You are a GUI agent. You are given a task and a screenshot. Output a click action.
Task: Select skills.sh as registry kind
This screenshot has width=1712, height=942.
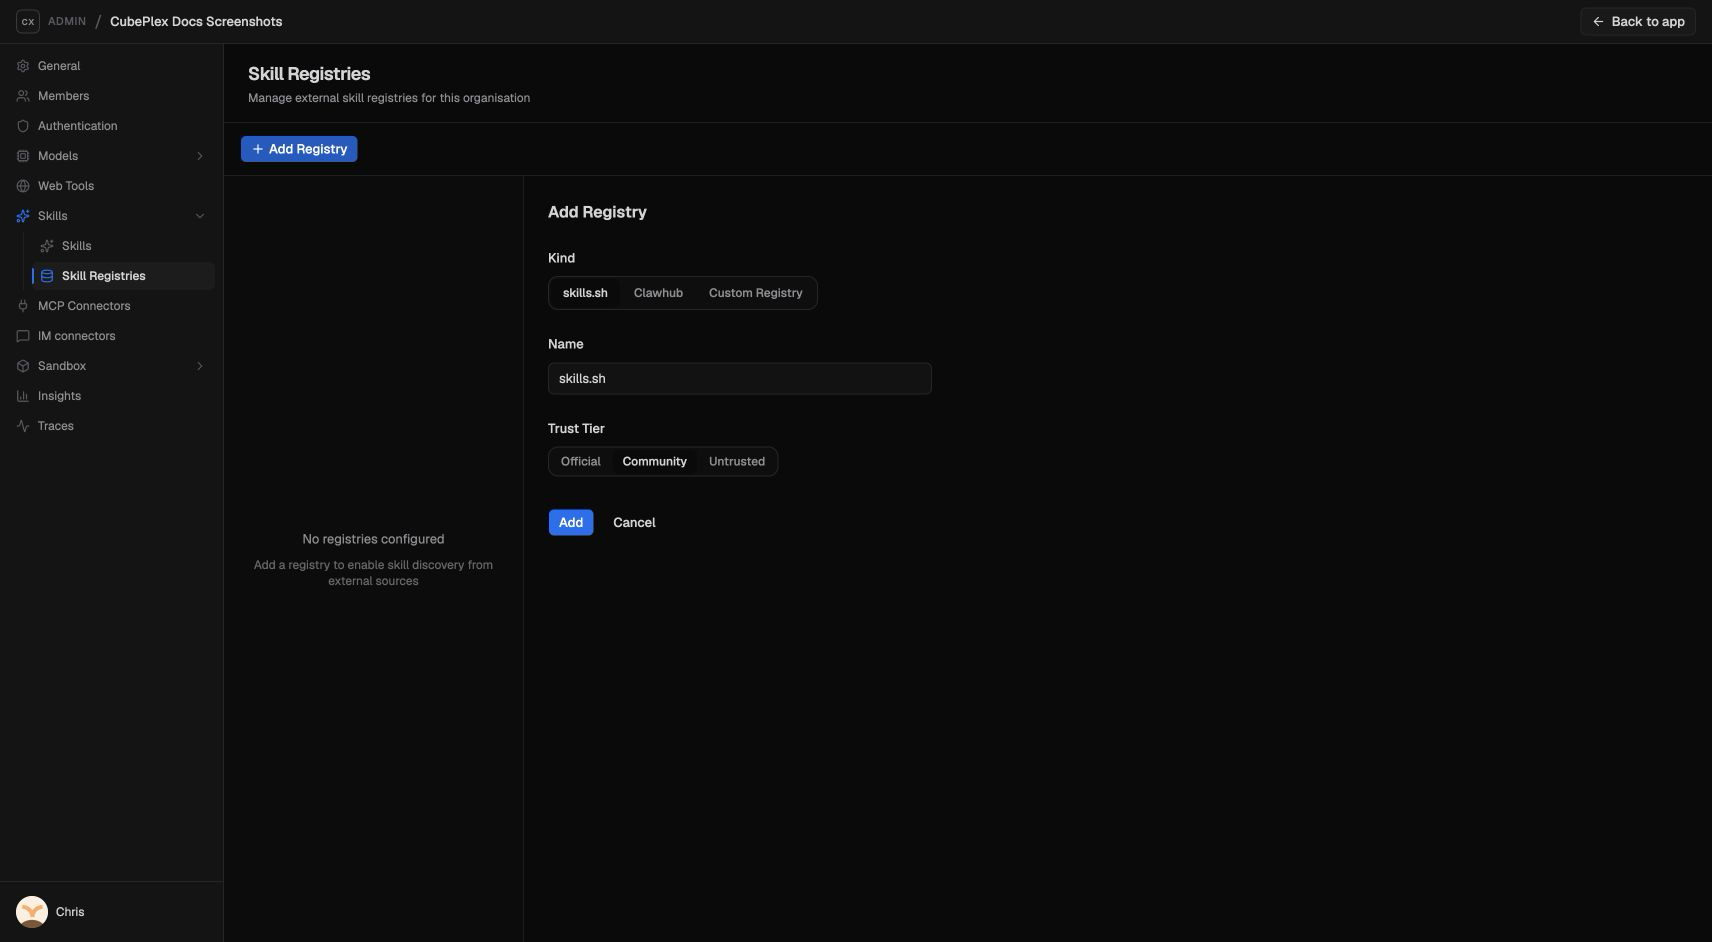coord(585,293)
